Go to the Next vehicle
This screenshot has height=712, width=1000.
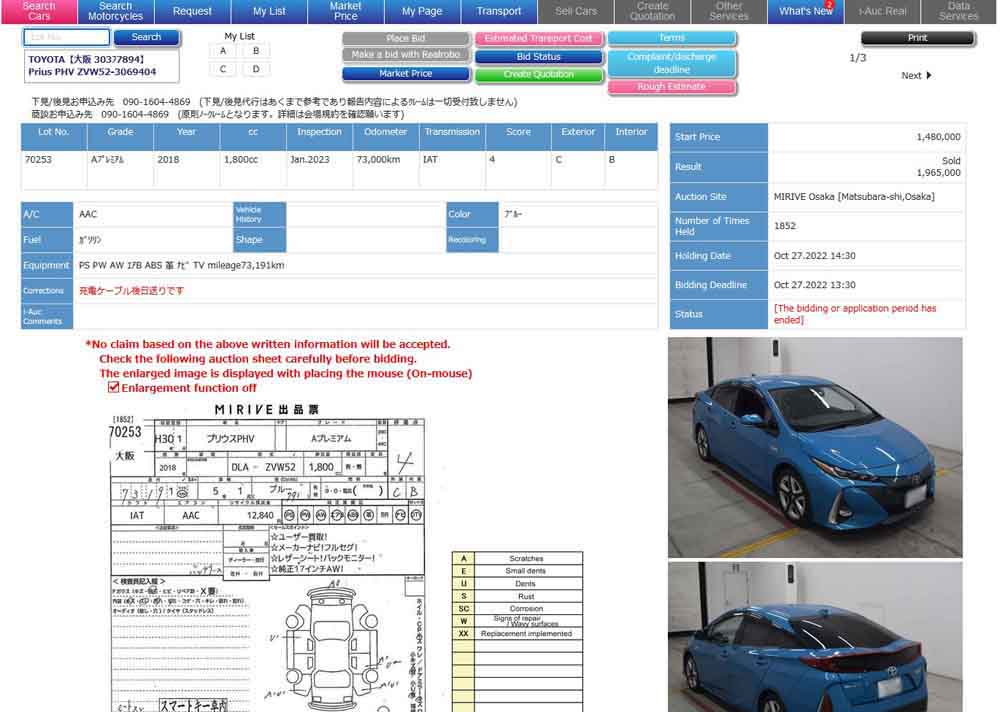916,75
